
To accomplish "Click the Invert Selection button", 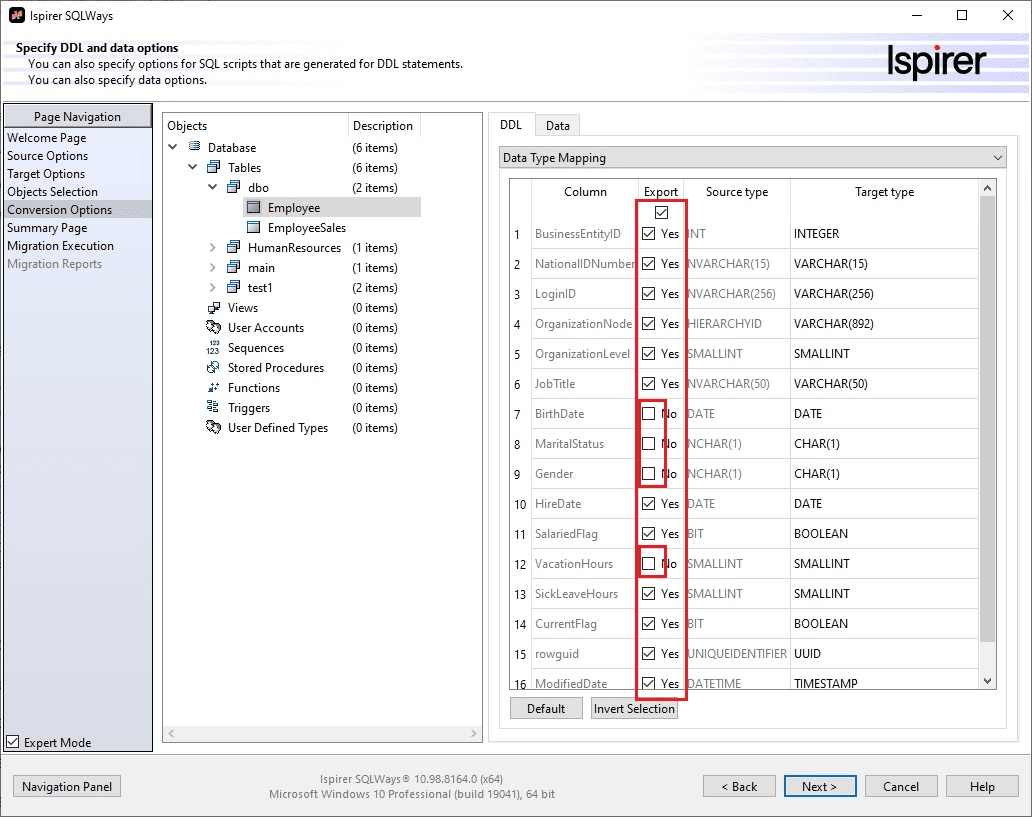I will pyautogui.click(x=634, y=709).
